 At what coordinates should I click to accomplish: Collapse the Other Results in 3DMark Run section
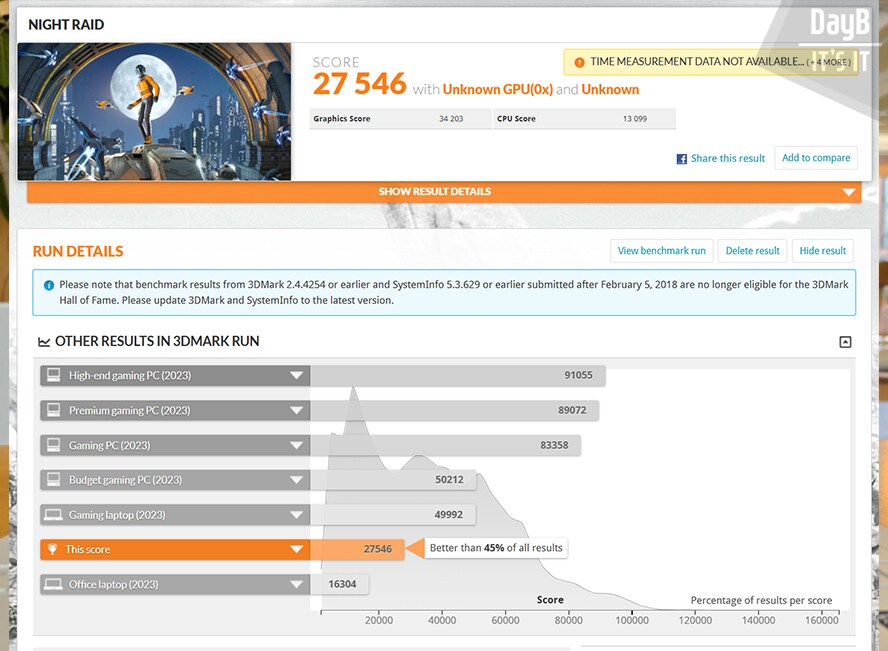tap(845, 342)
